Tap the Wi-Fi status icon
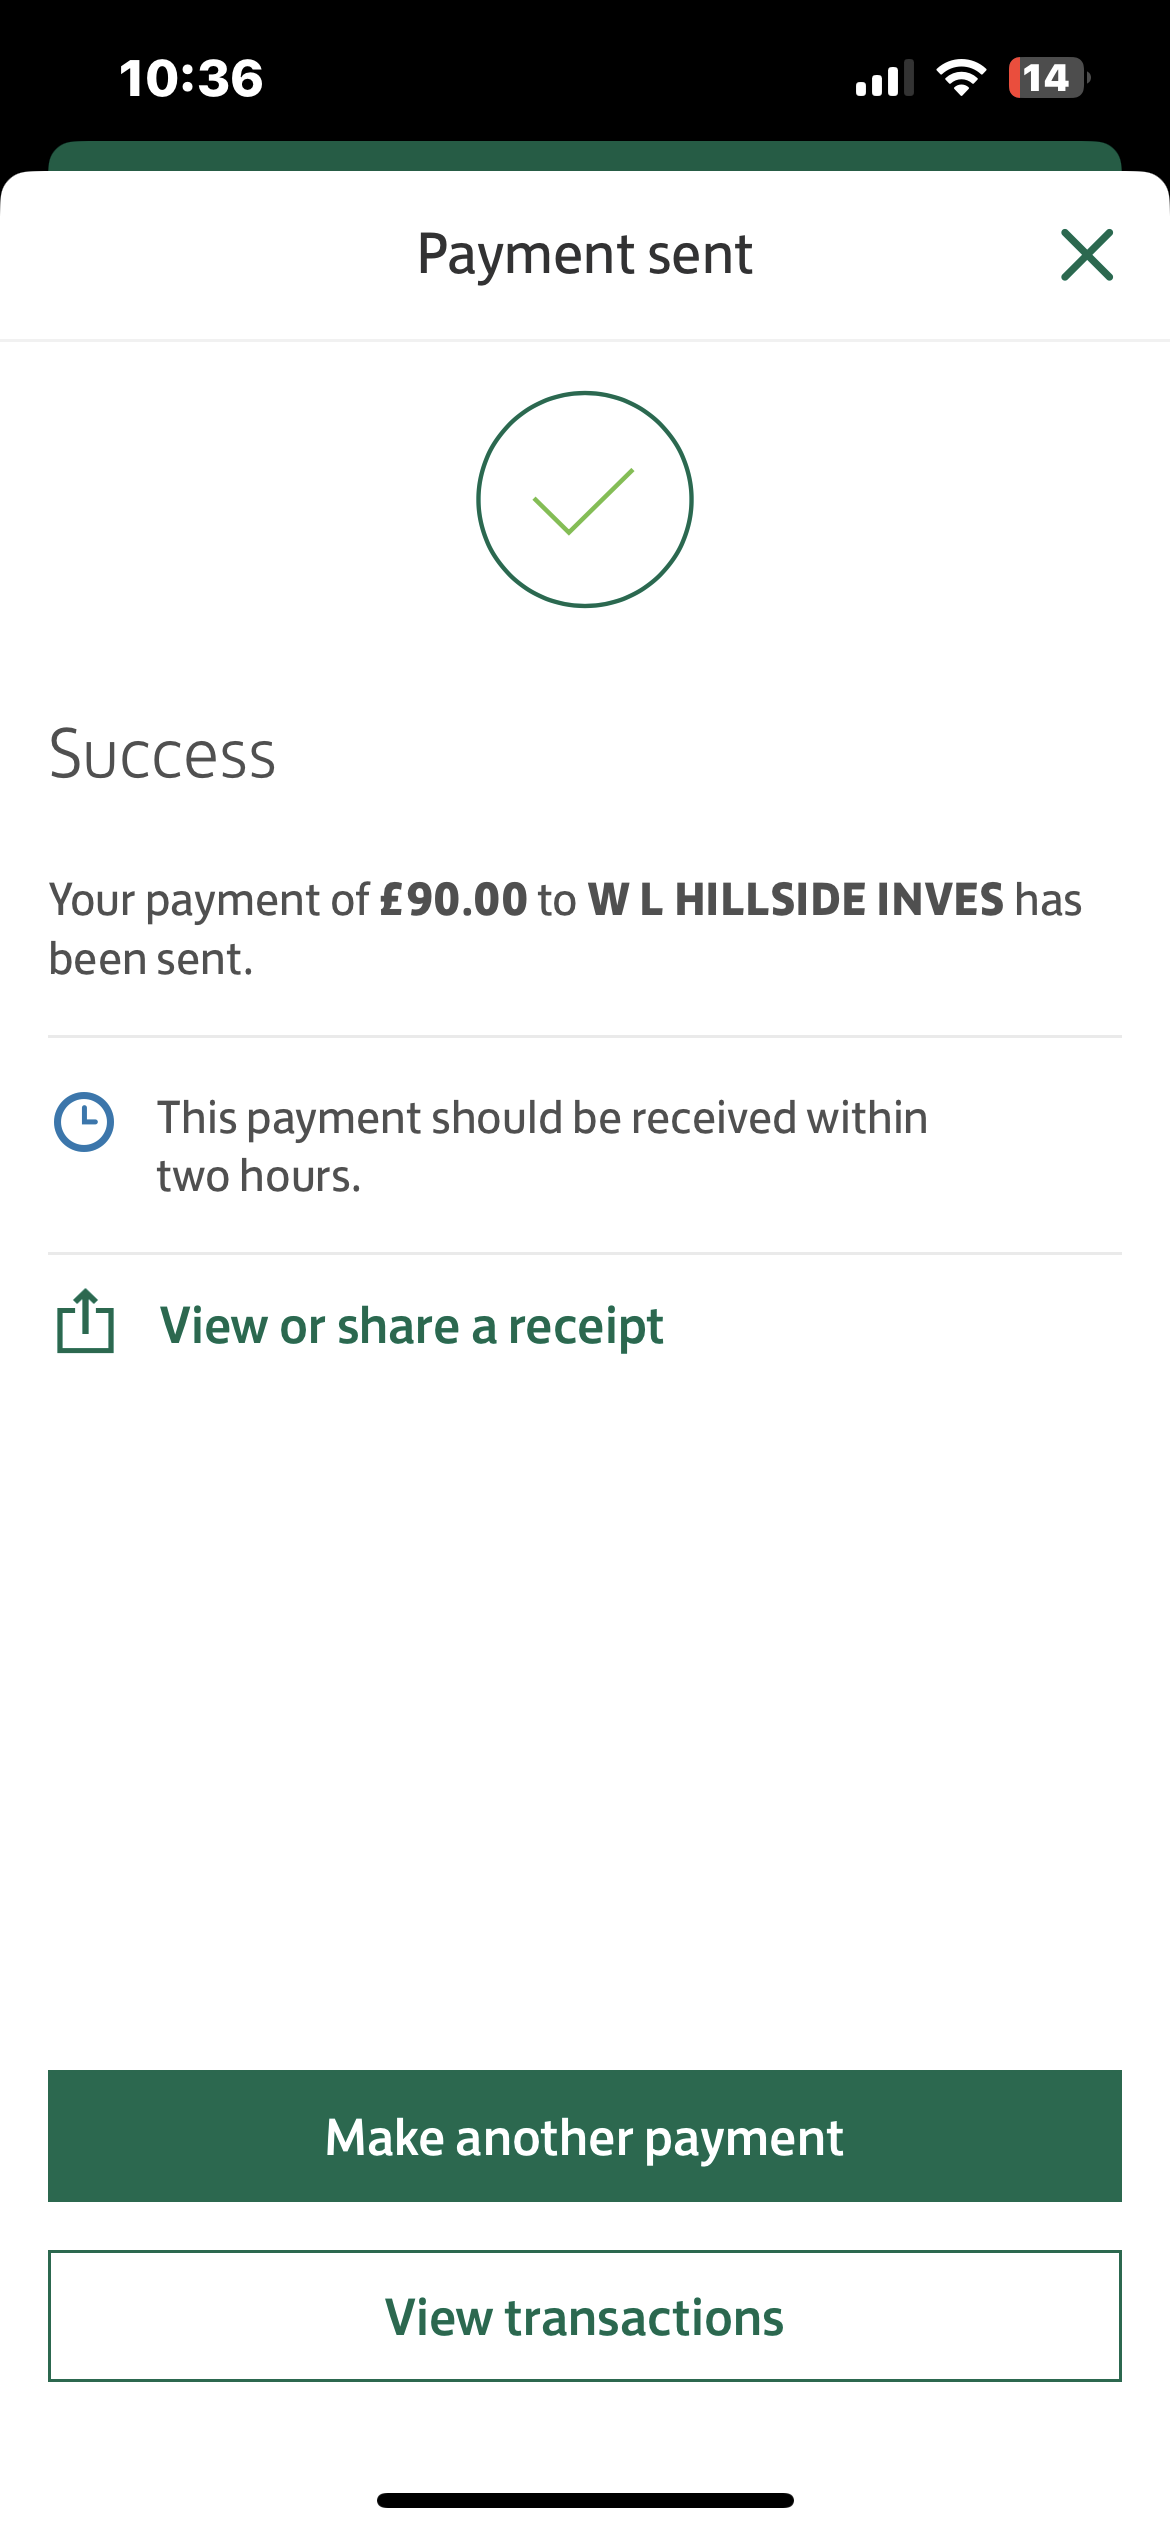The image size is (1170, 2532). tap(960, 78)
